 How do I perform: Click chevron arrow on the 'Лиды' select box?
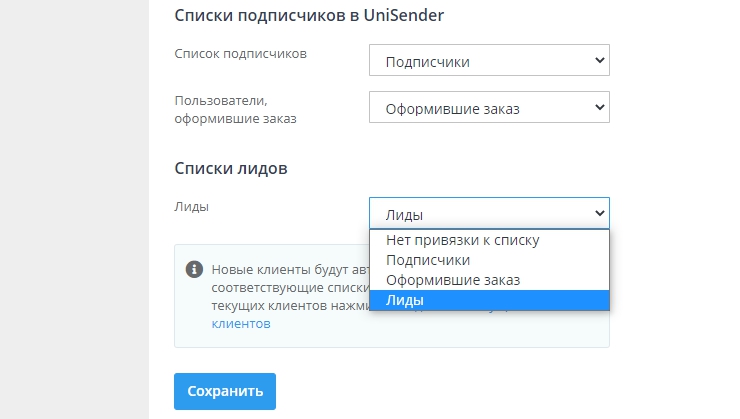coord(600,213)
